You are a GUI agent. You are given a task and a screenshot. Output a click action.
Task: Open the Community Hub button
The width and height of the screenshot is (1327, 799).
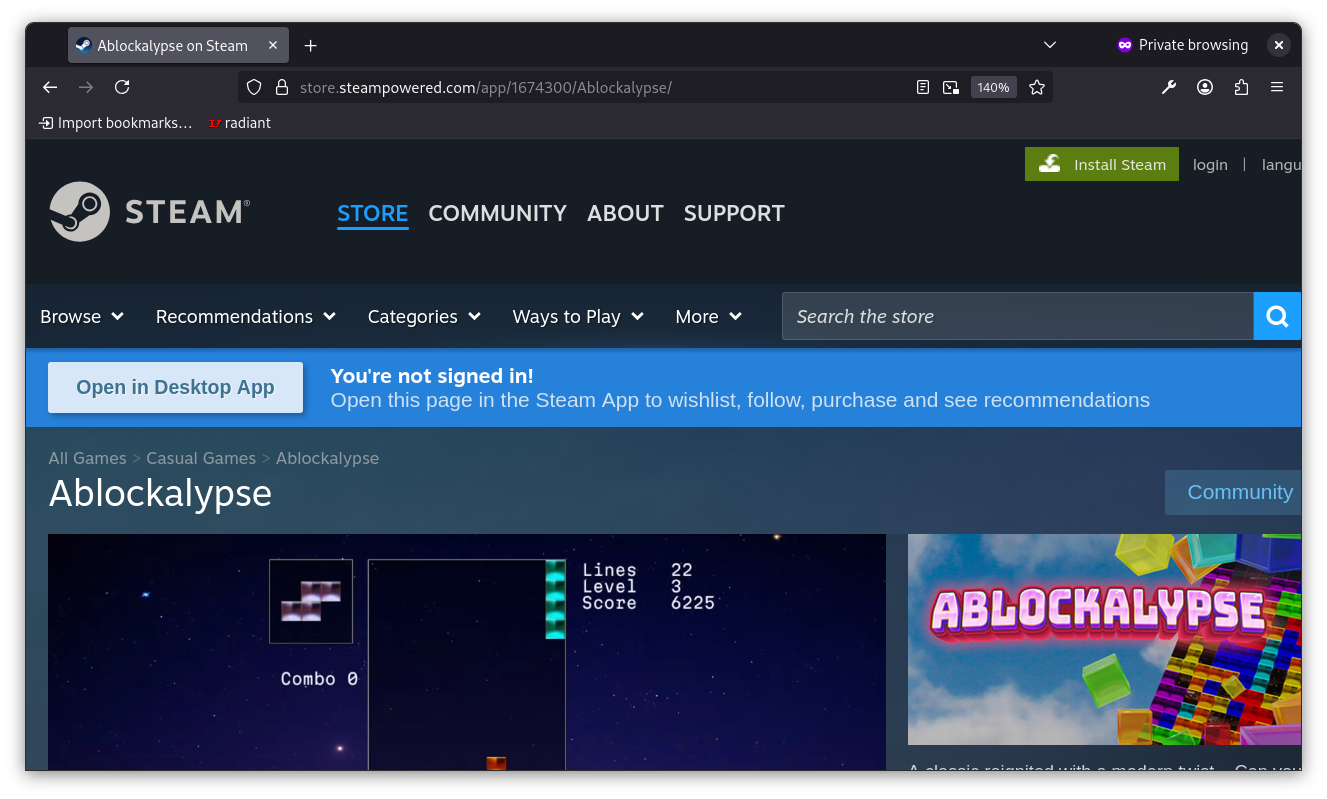[1233, 492]
